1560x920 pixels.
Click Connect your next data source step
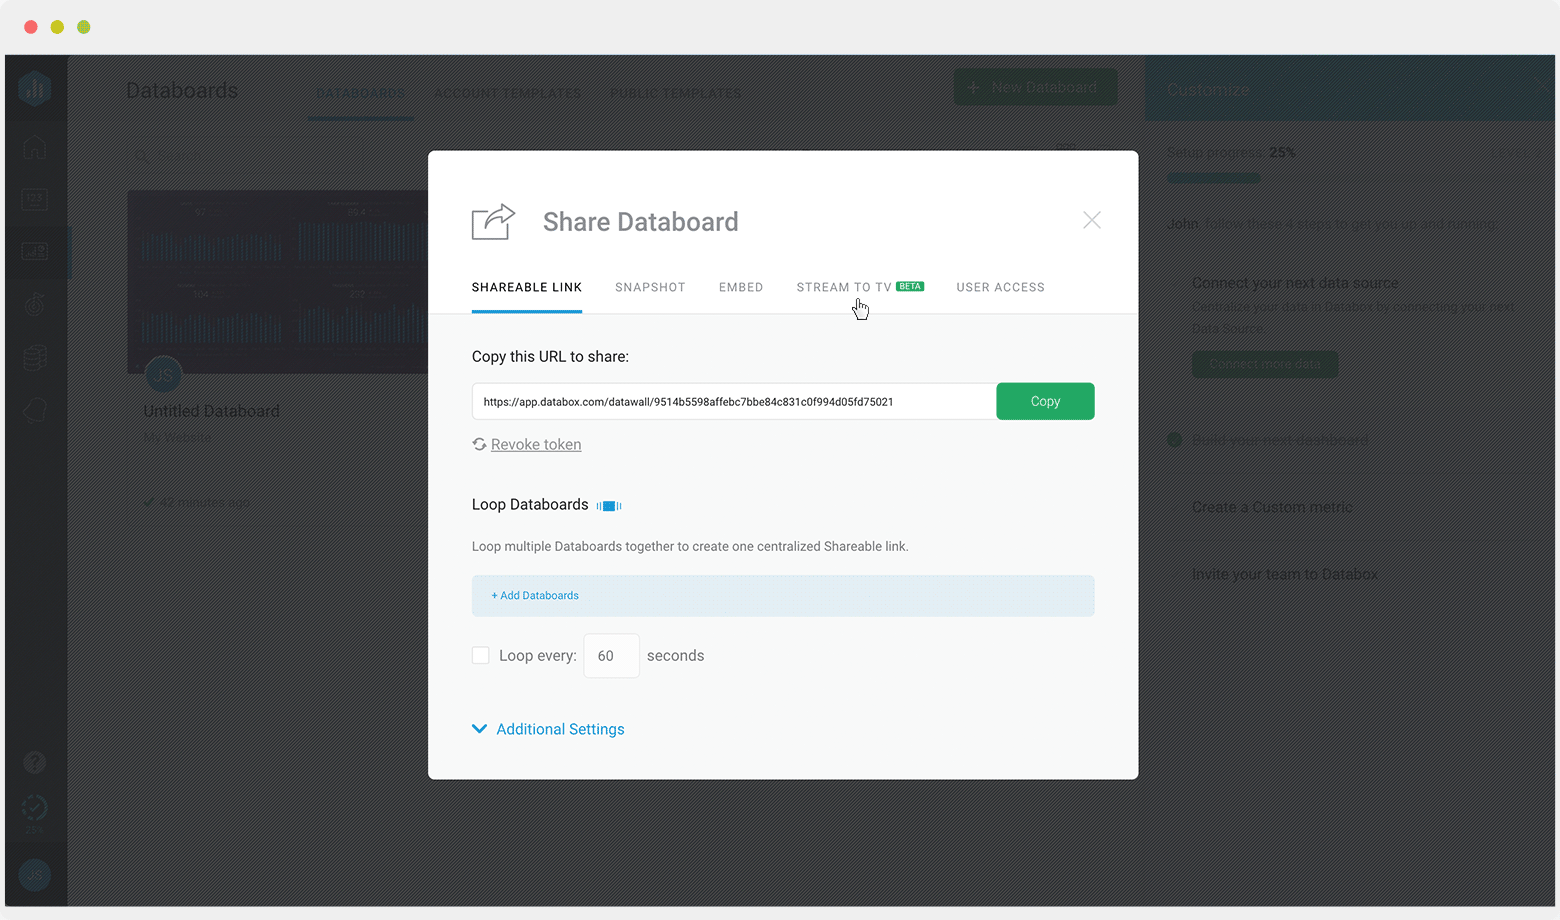pyautogui.click(x=1295, y=283)
